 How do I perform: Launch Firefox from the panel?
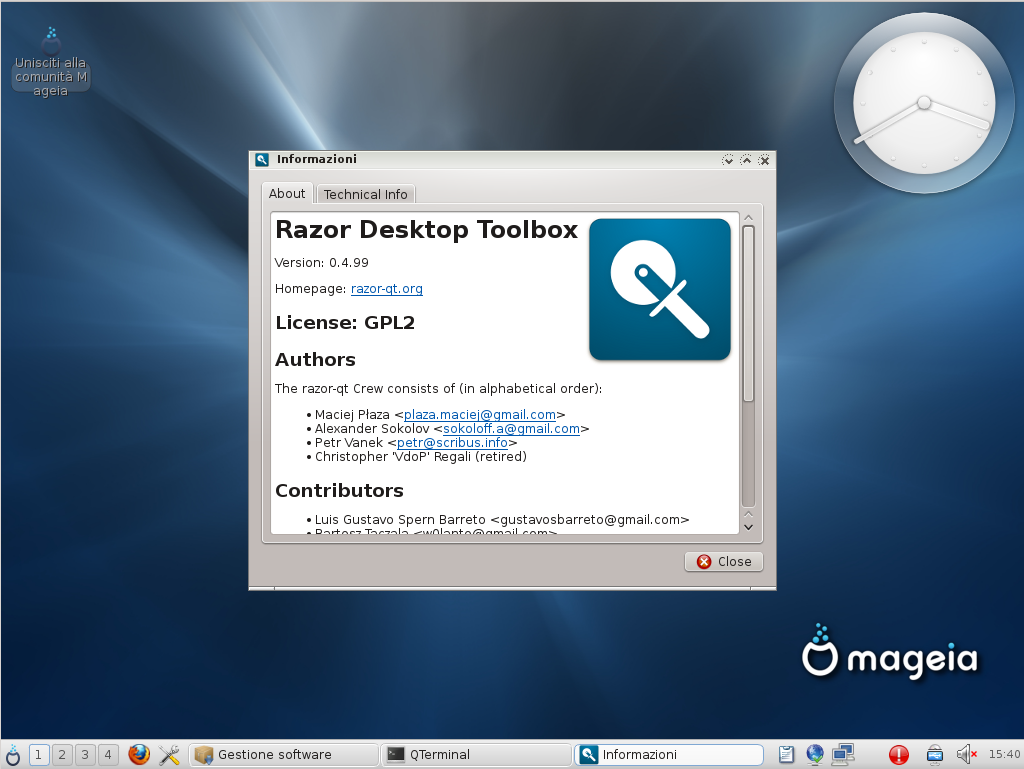pos(139,755)
